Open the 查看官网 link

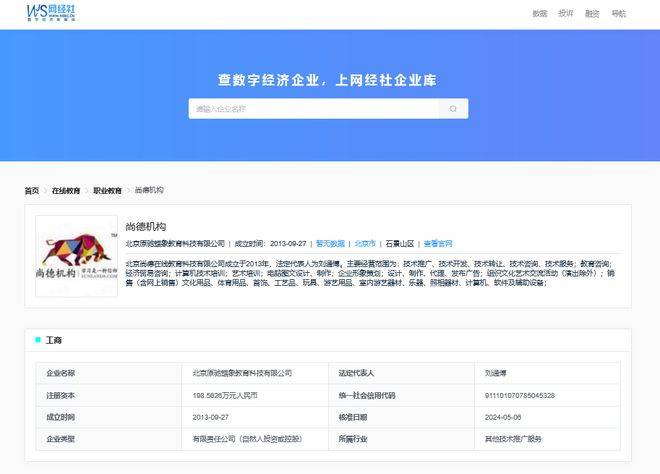point(438,244)
